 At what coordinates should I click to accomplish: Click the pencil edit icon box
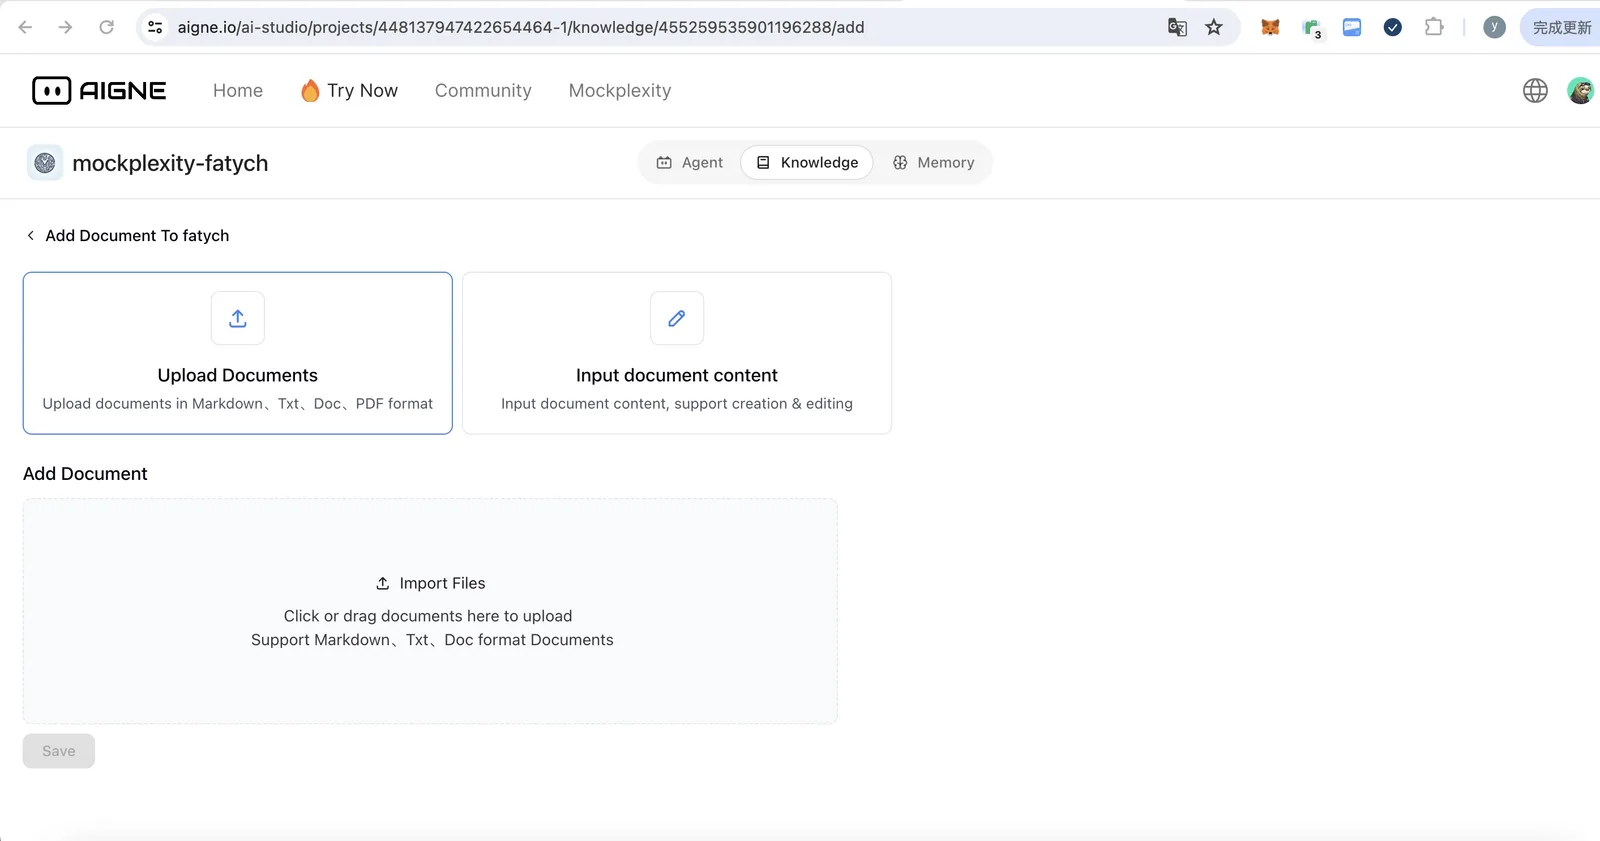pos(677,318)
